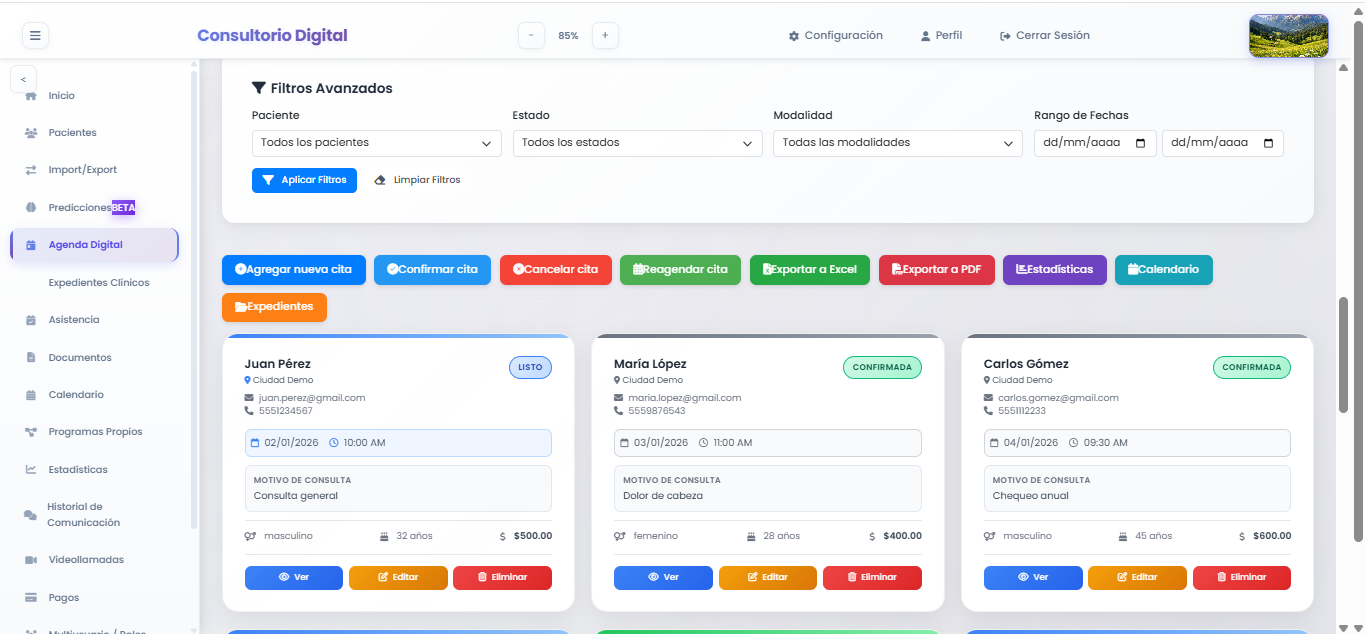The height and width of the screenshot is (634, 1365).
Task: Edit Juan Pérez appointment
Action: coord(398,577)
